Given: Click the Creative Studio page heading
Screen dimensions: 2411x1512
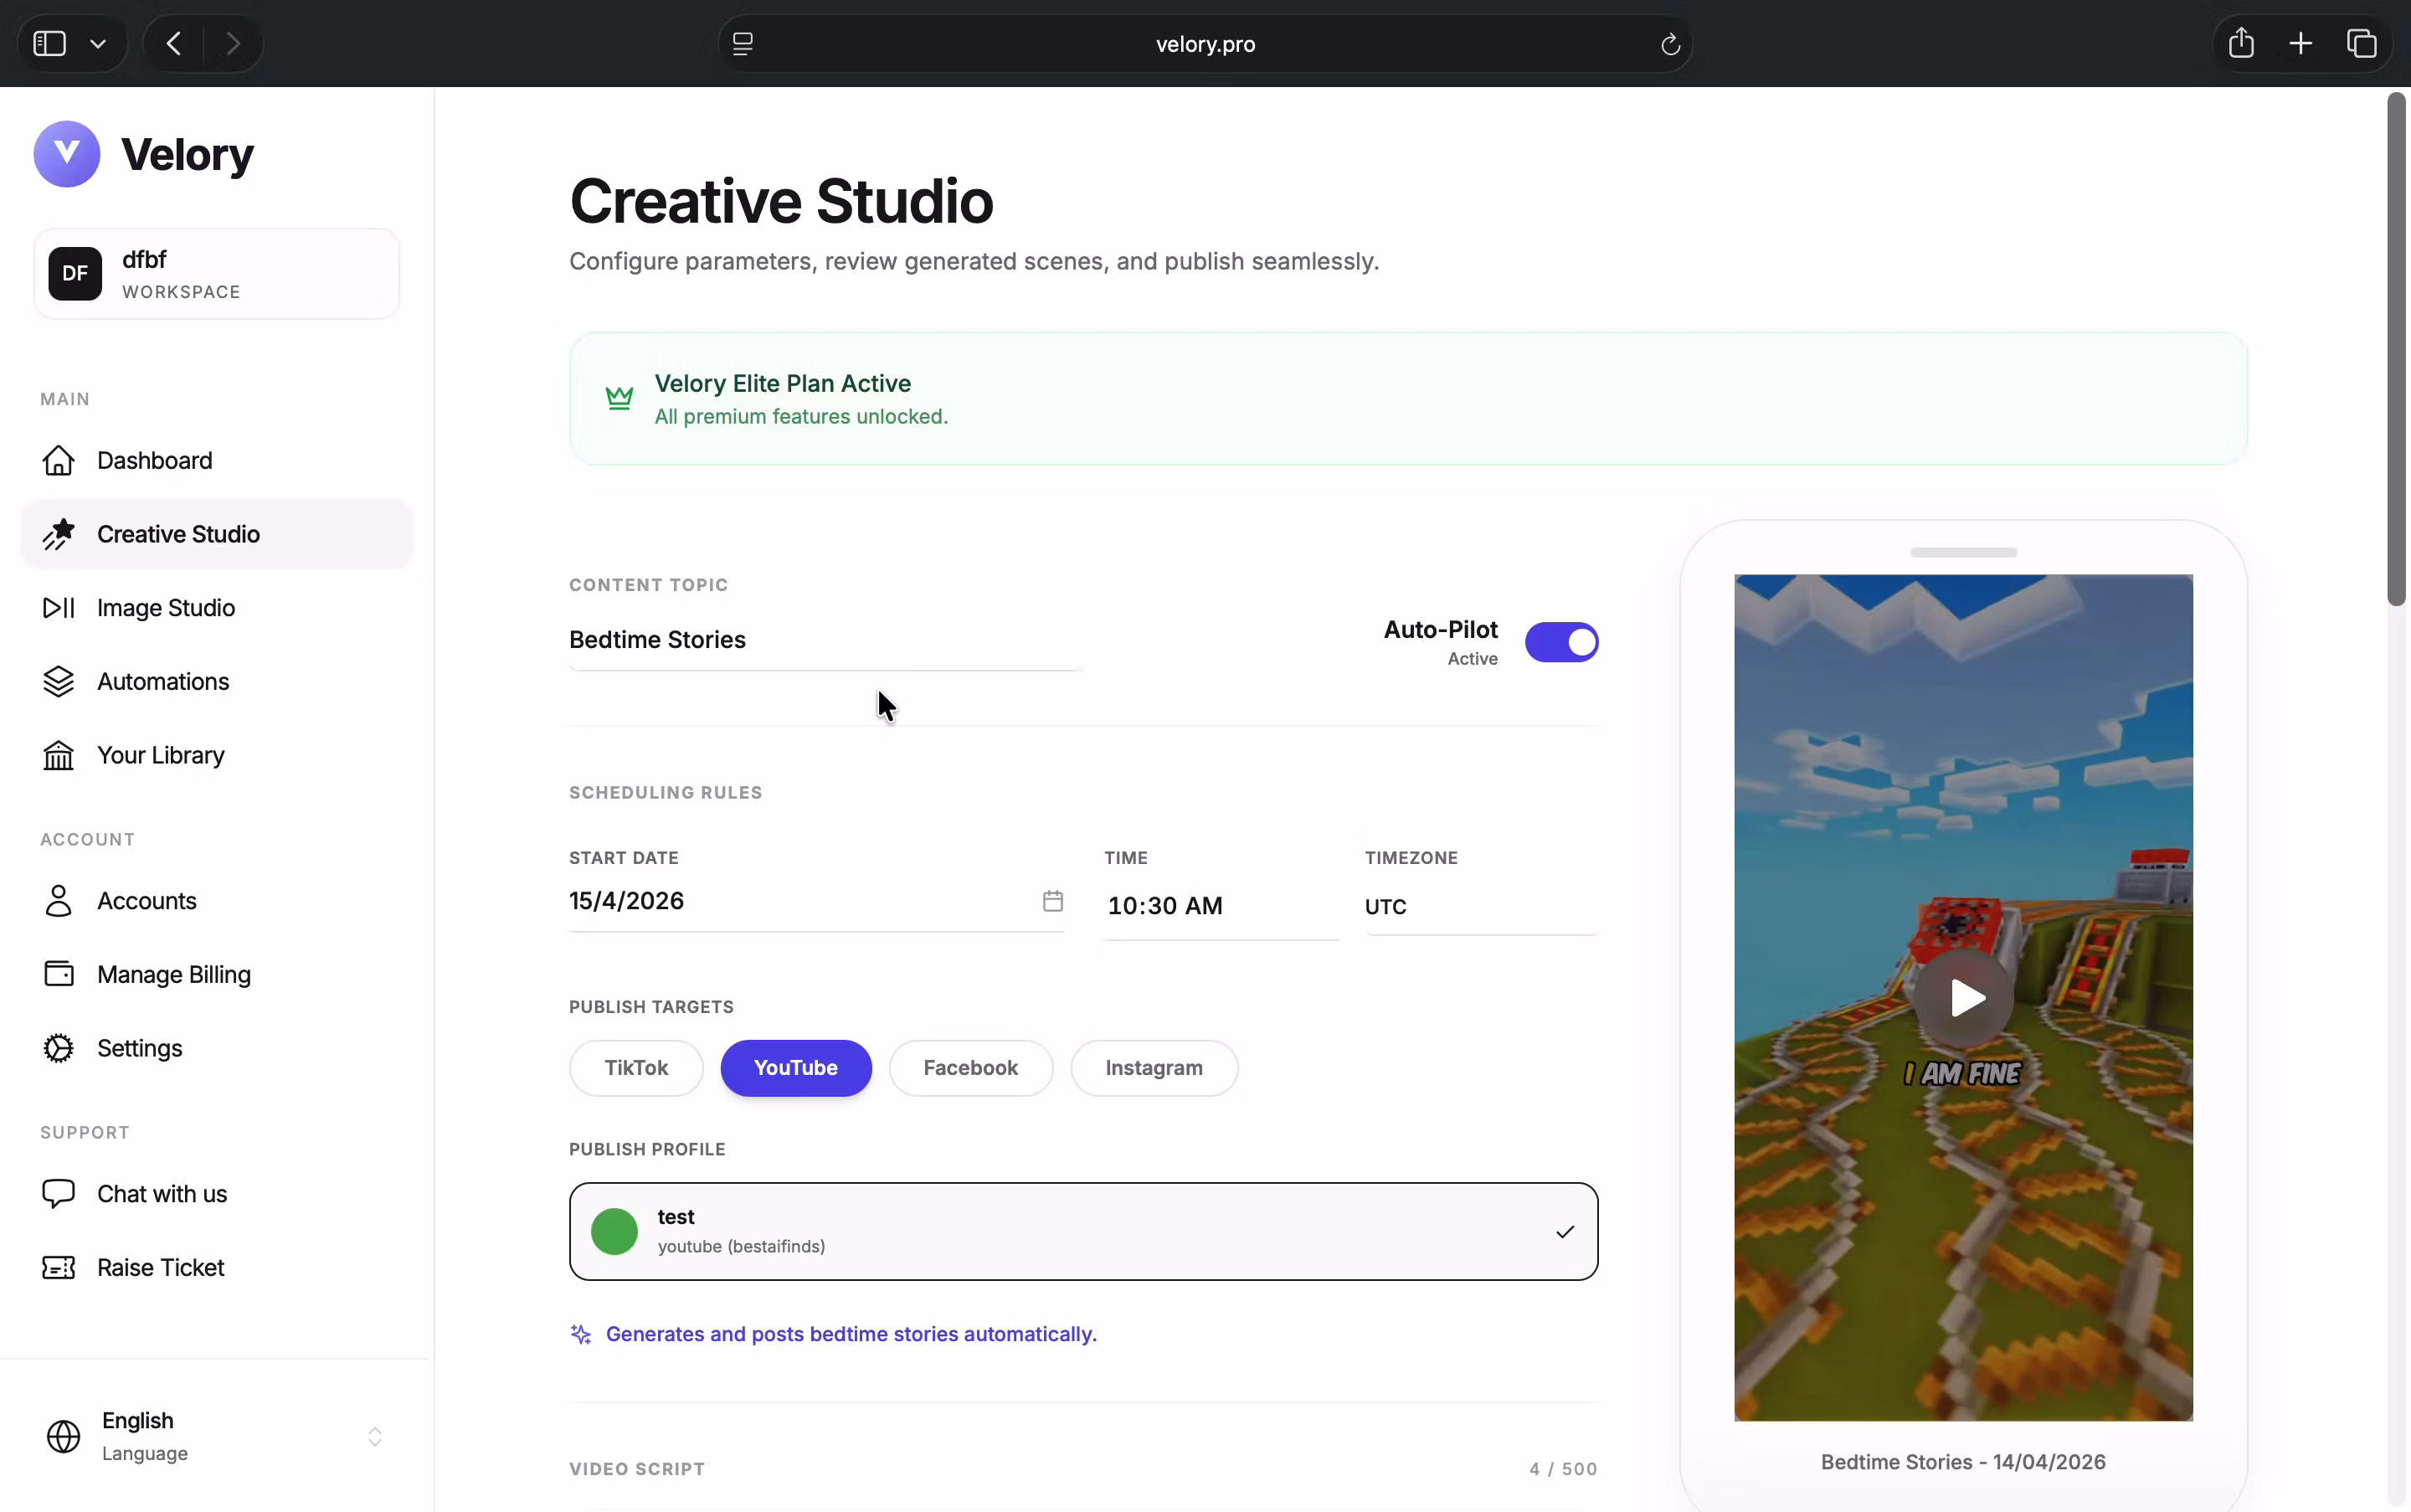Looking at the screenshot, I should tap(781, 201).
